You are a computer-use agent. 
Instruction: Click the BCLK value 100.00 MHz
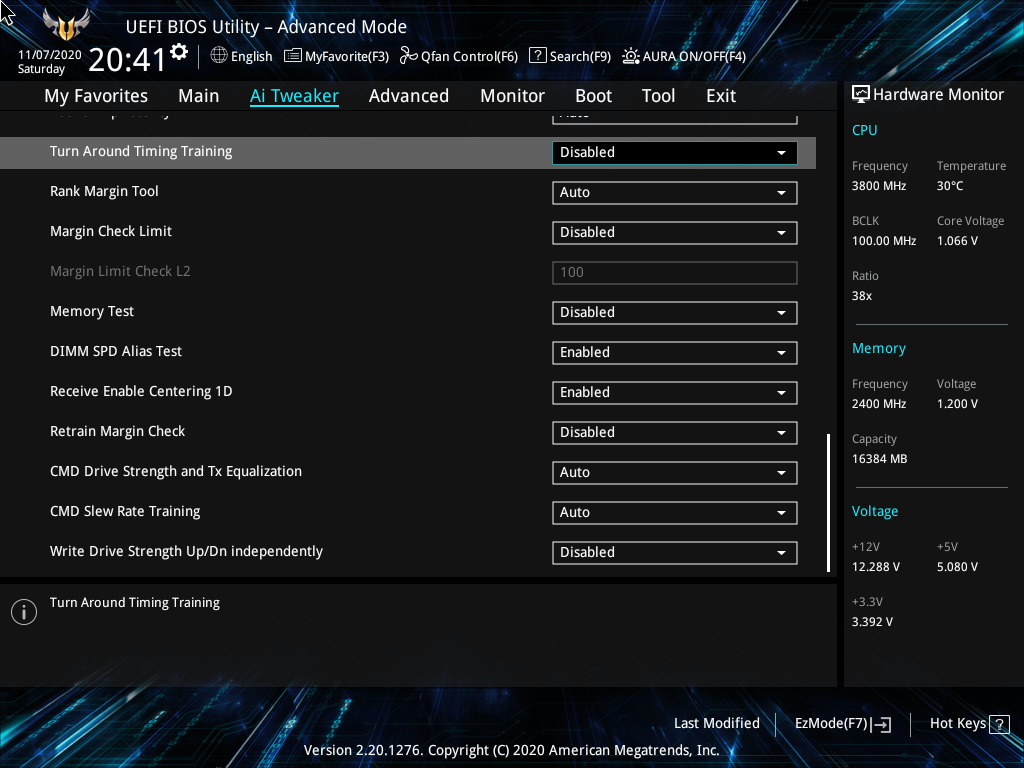884,241
